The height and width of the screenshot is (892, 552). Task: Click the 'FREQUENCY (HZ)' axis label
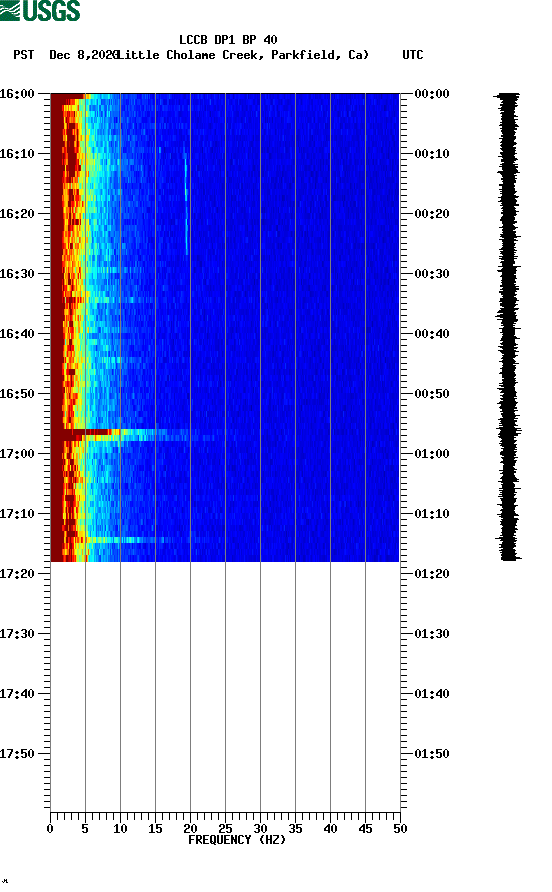point(237,840)
